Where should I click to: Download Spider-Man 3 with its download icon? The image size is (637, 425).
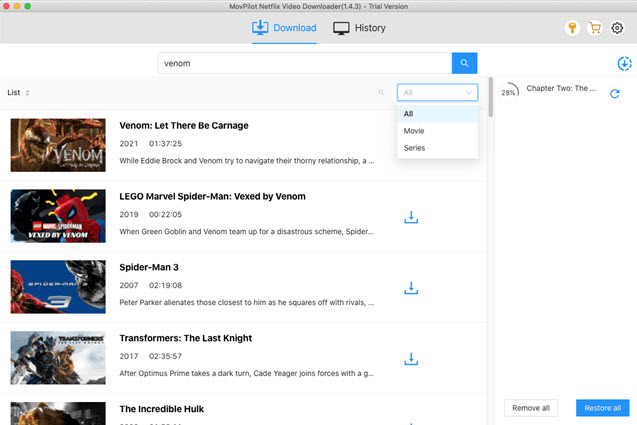click(411, 288)
